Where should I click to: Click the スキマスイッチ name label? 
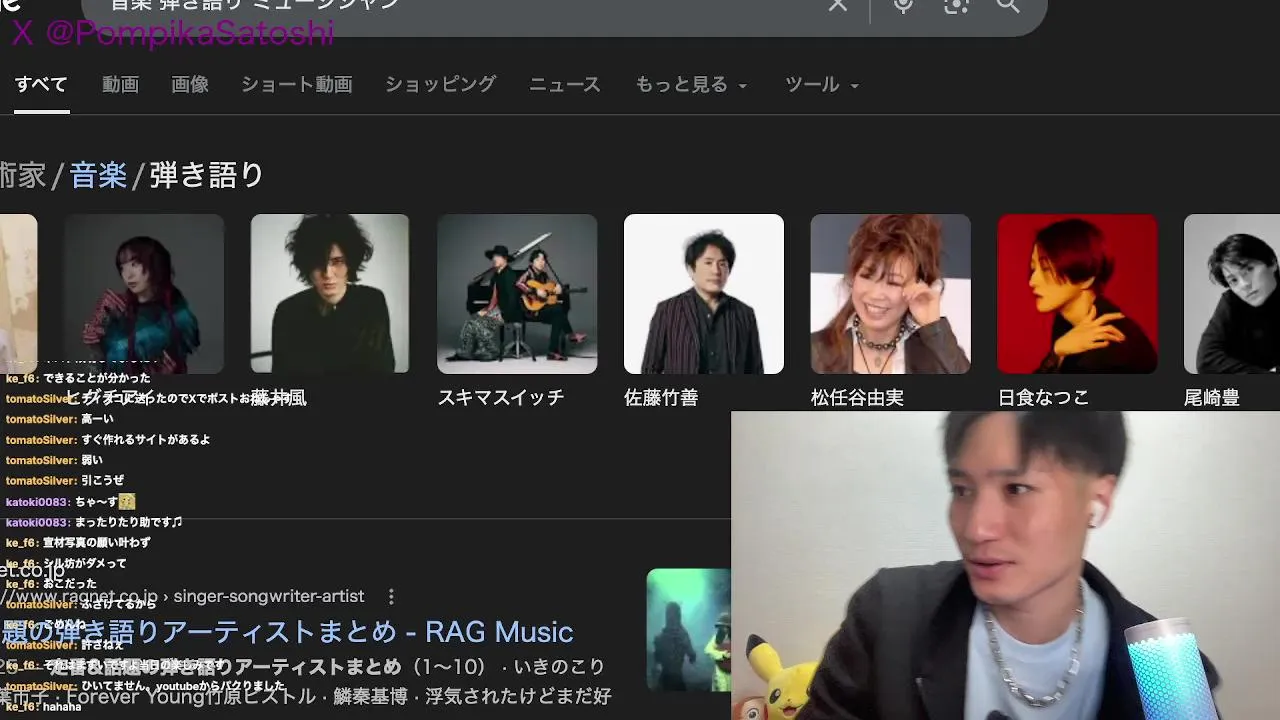pos(501,398)
